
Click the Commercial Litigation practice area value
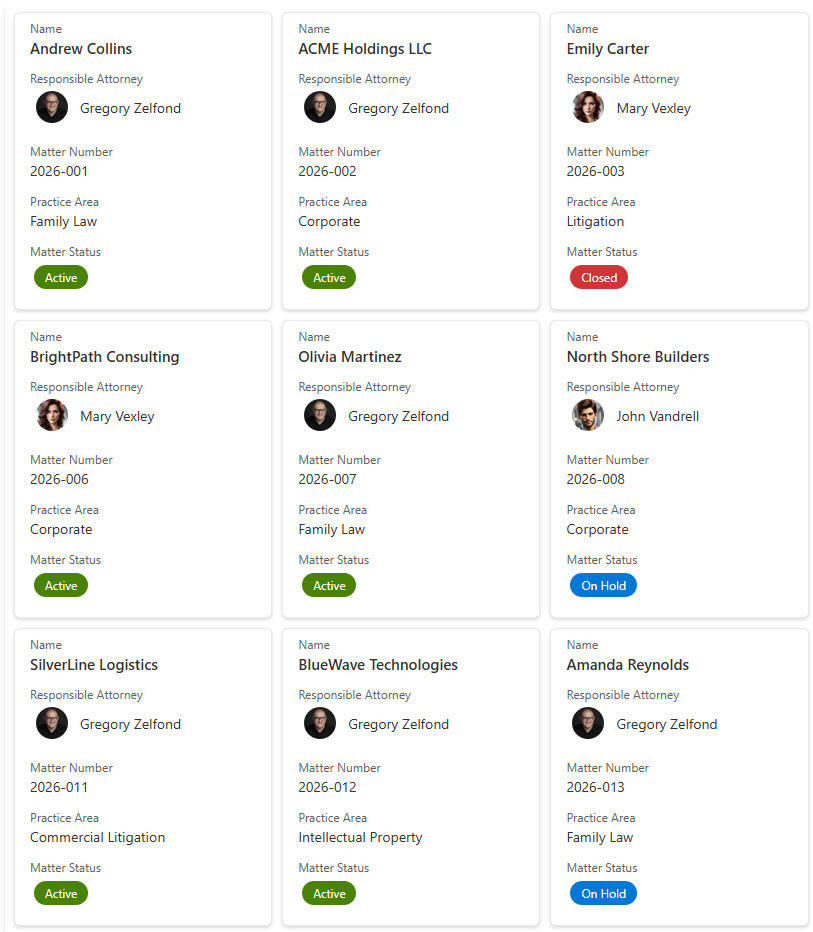pyautogui.click(x=97, y=837)
